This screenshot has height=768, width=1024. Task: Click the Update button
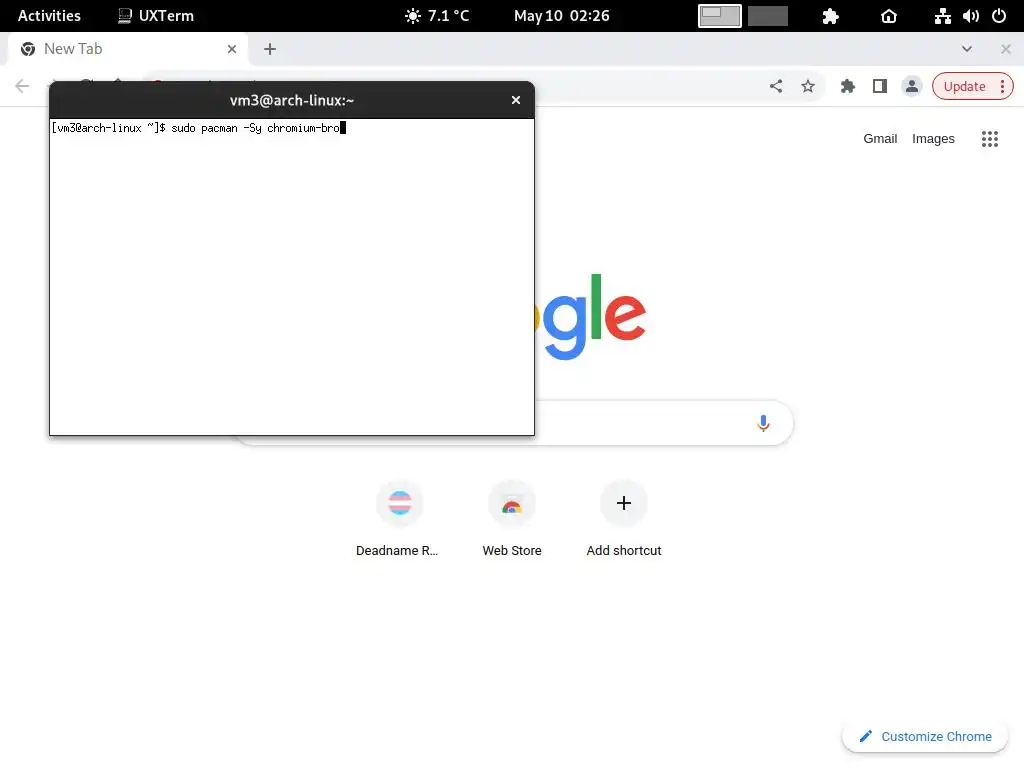click(965, 86)
